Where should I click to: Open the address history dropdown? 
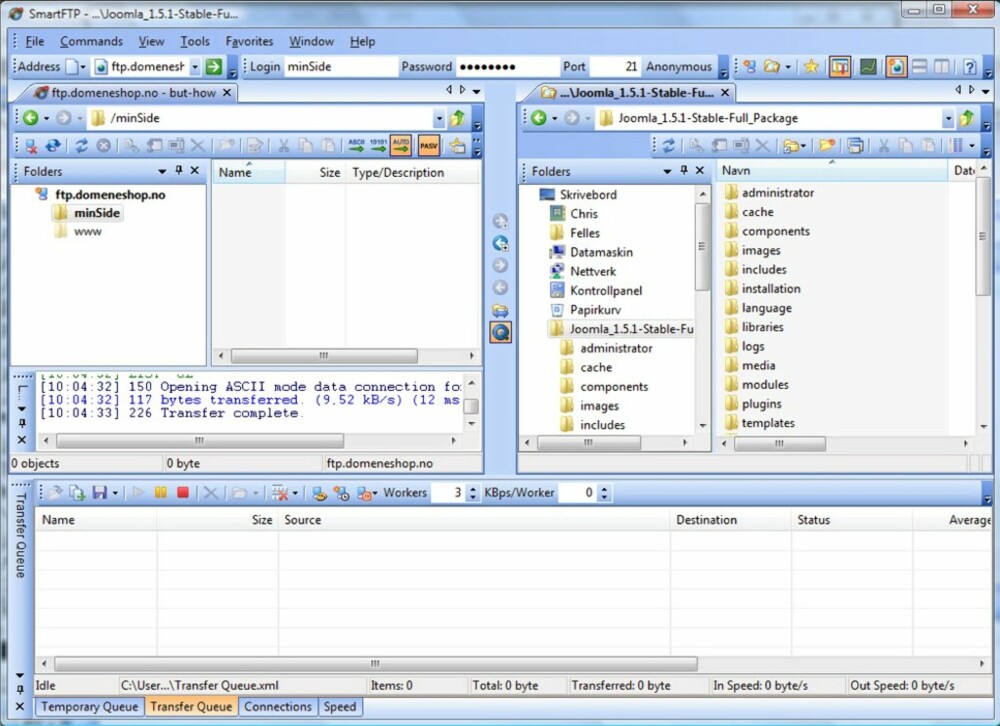[x=195, y=66]
